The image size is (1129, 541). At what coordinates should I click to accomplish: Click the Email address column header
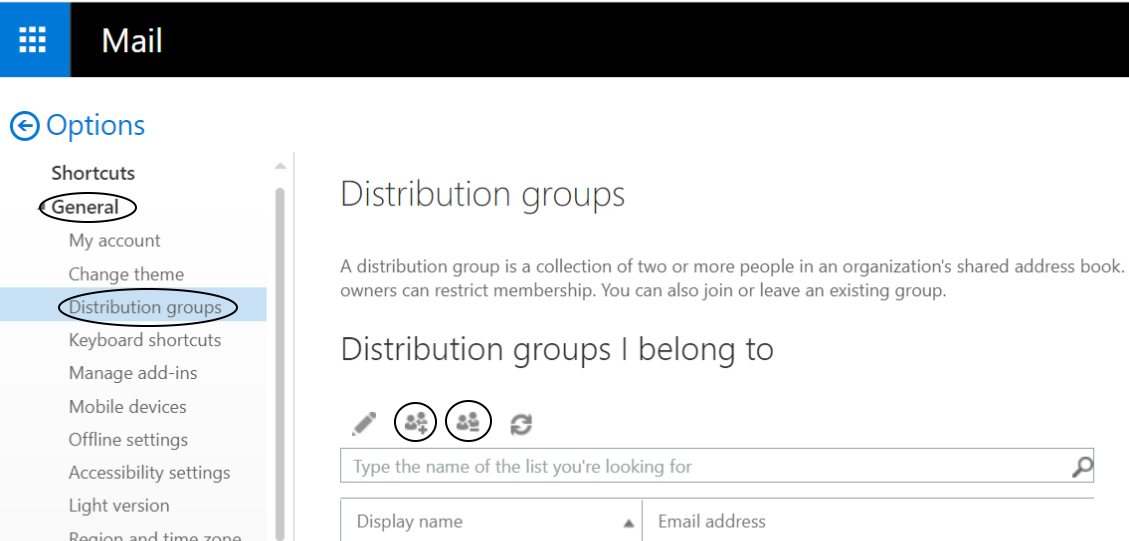(x=711, y=521)
